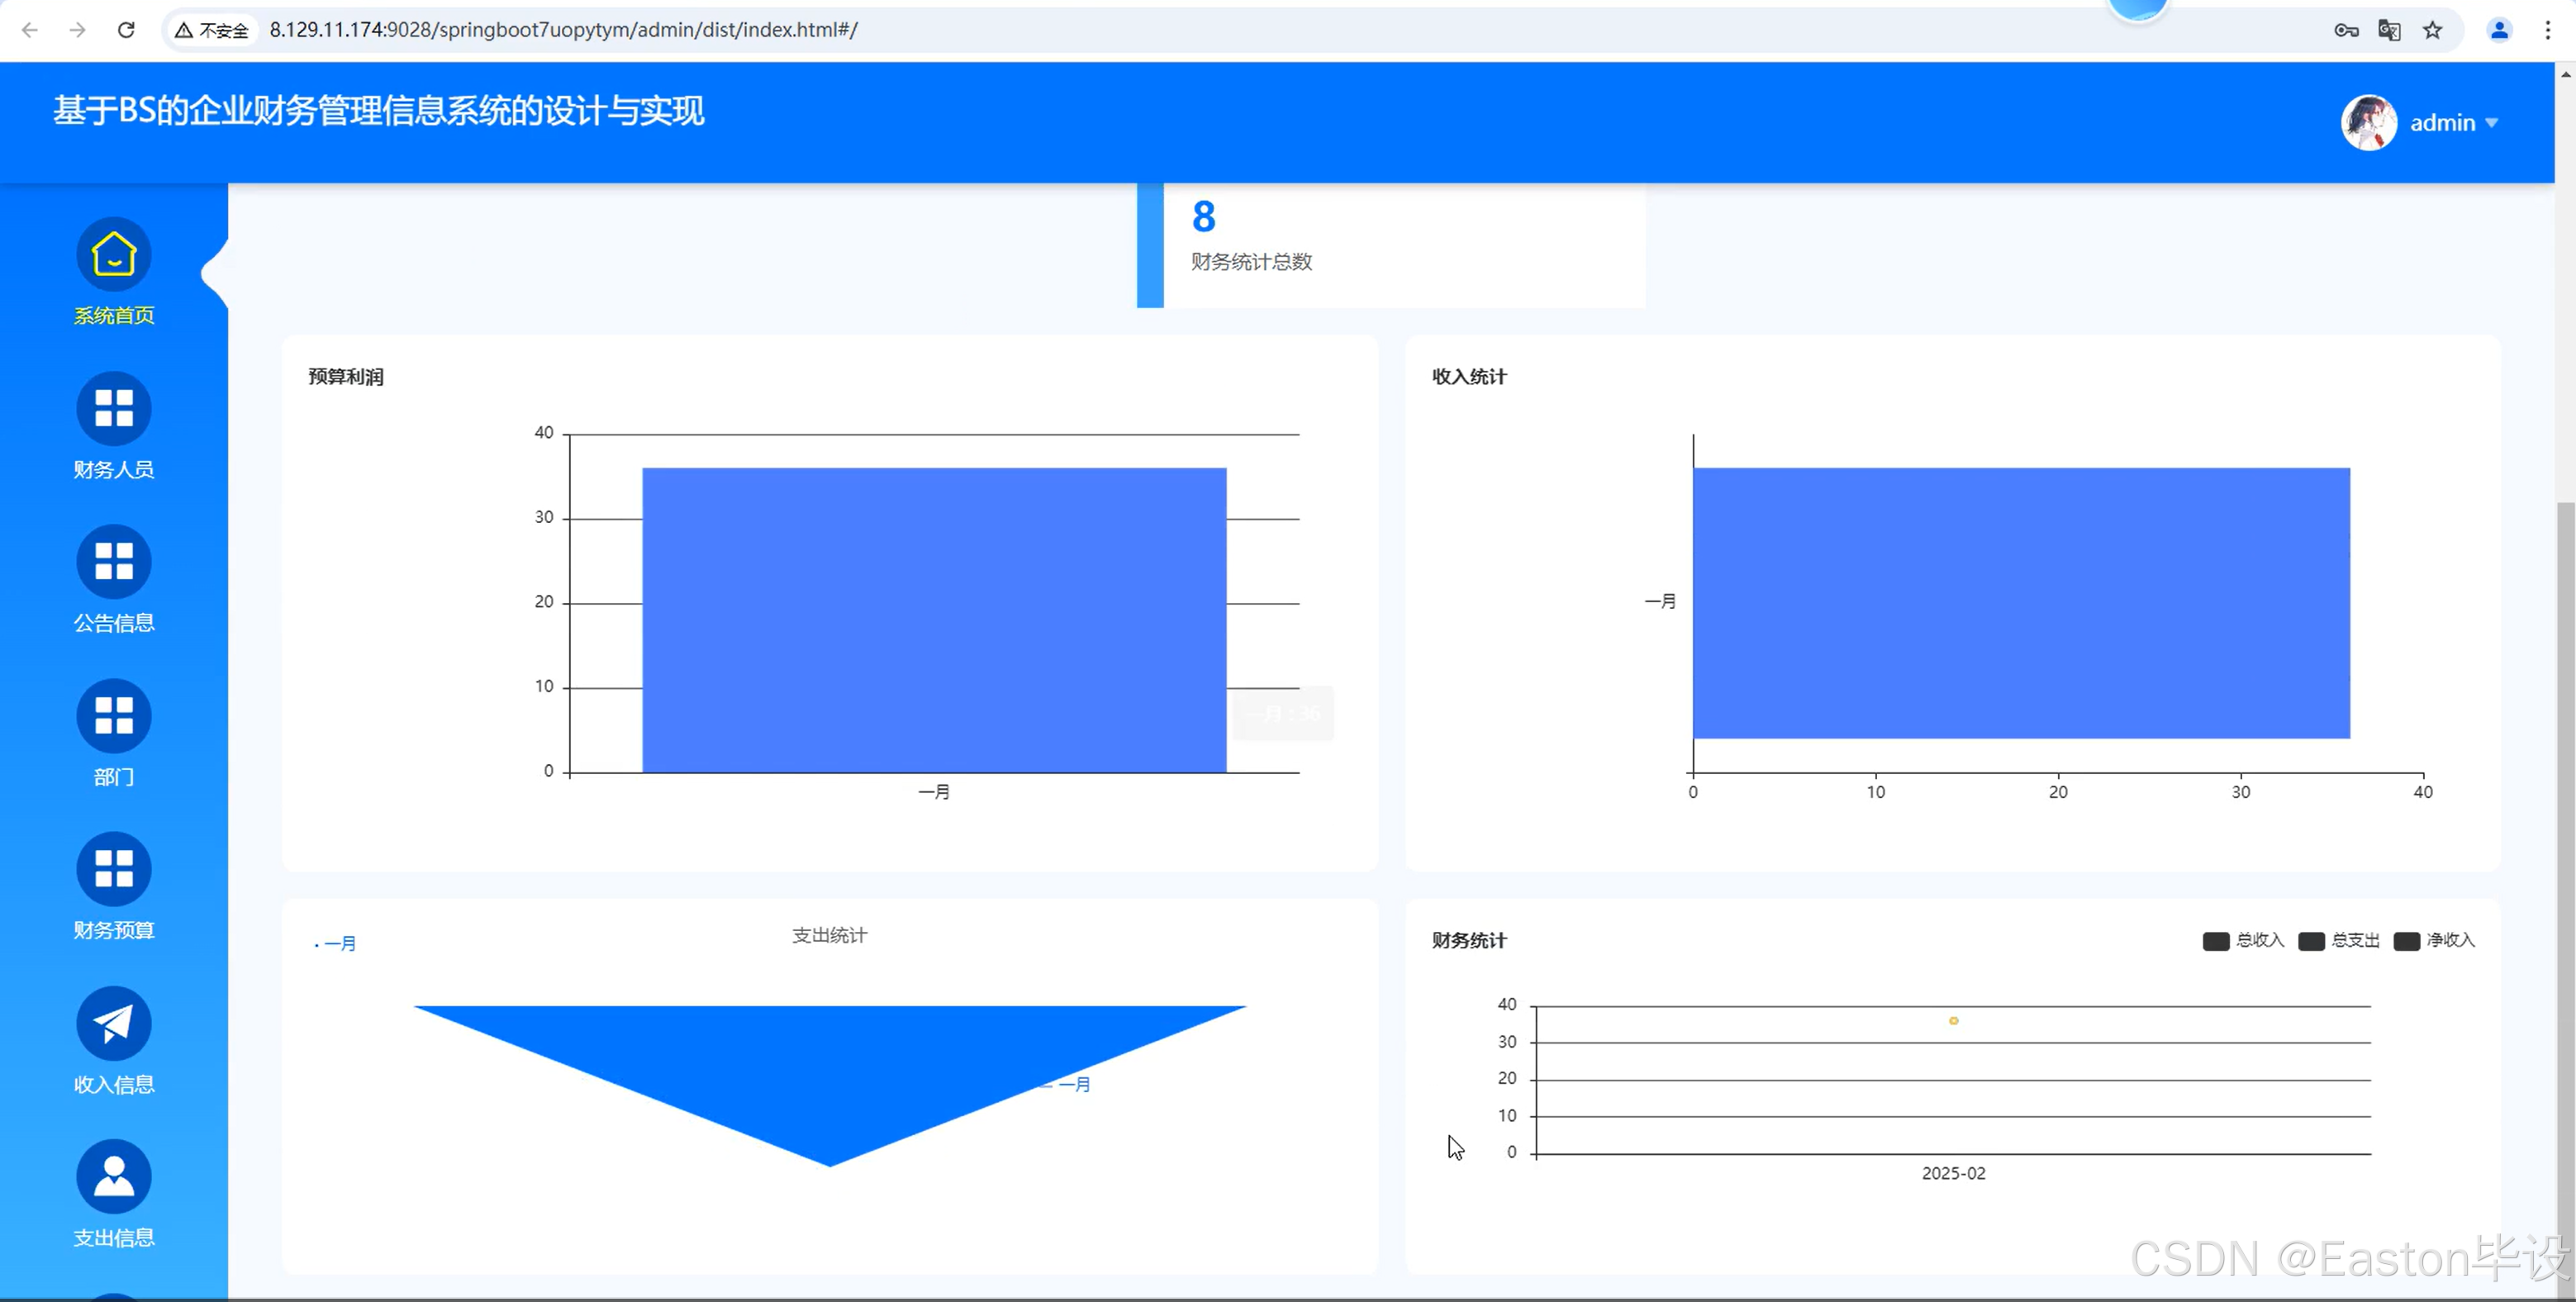Click the 收入信息 paper plane icon
The height and width of the screenshot is (1302, 2576).
[114, 1023]
